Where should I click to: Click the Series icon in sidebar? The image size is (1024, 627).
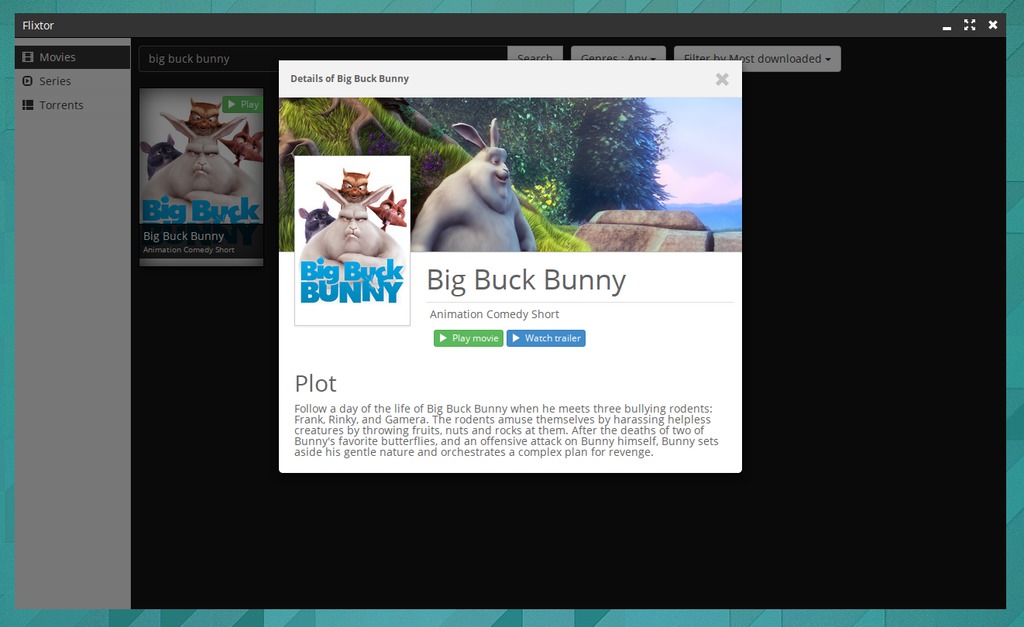tap(28, 81)
